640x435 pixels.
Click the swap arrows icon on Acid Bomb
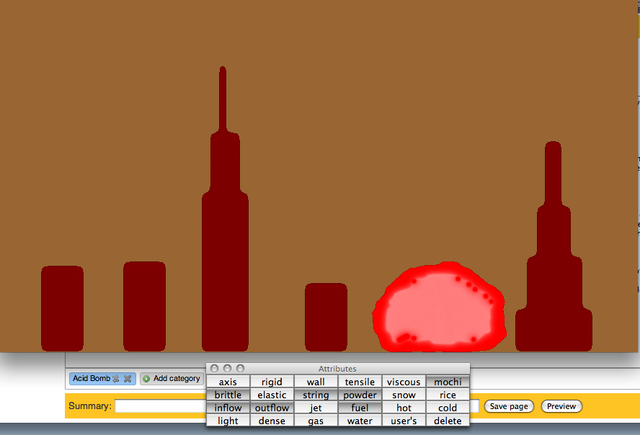tap(116, 379)
